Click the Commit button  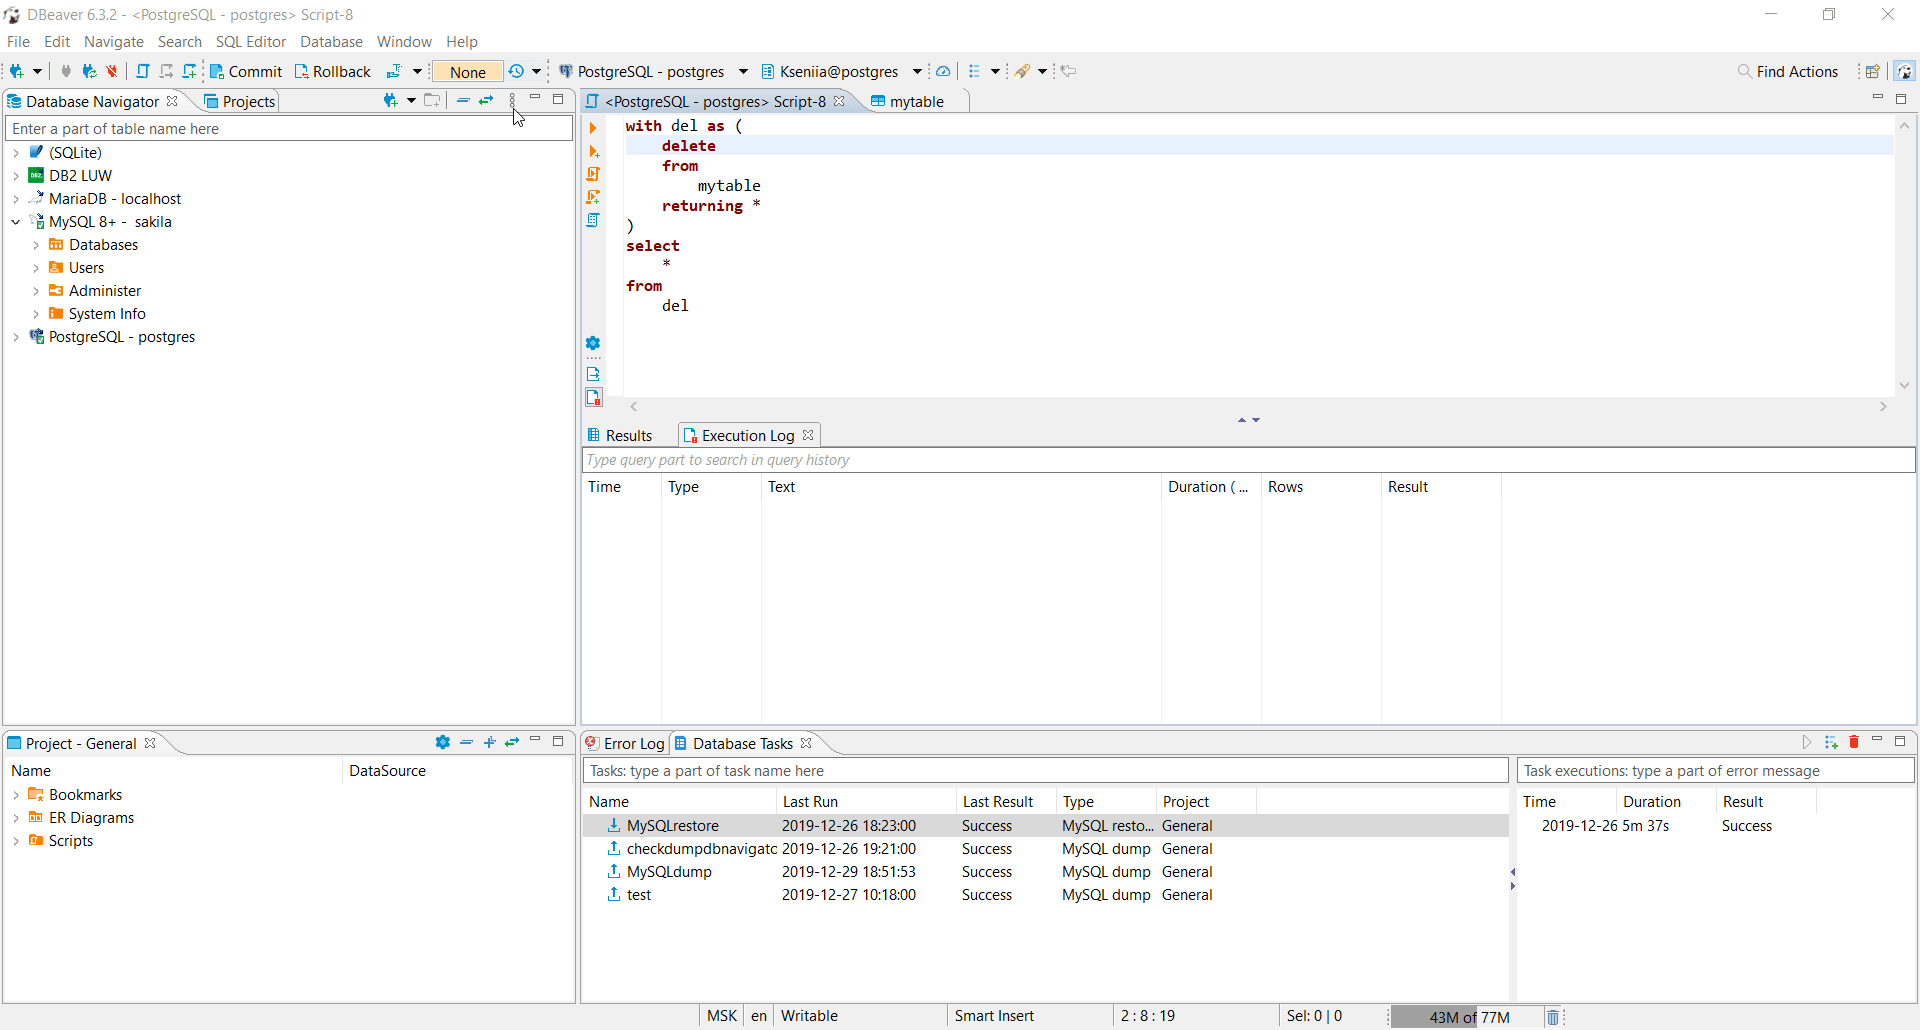click(246, 71)
